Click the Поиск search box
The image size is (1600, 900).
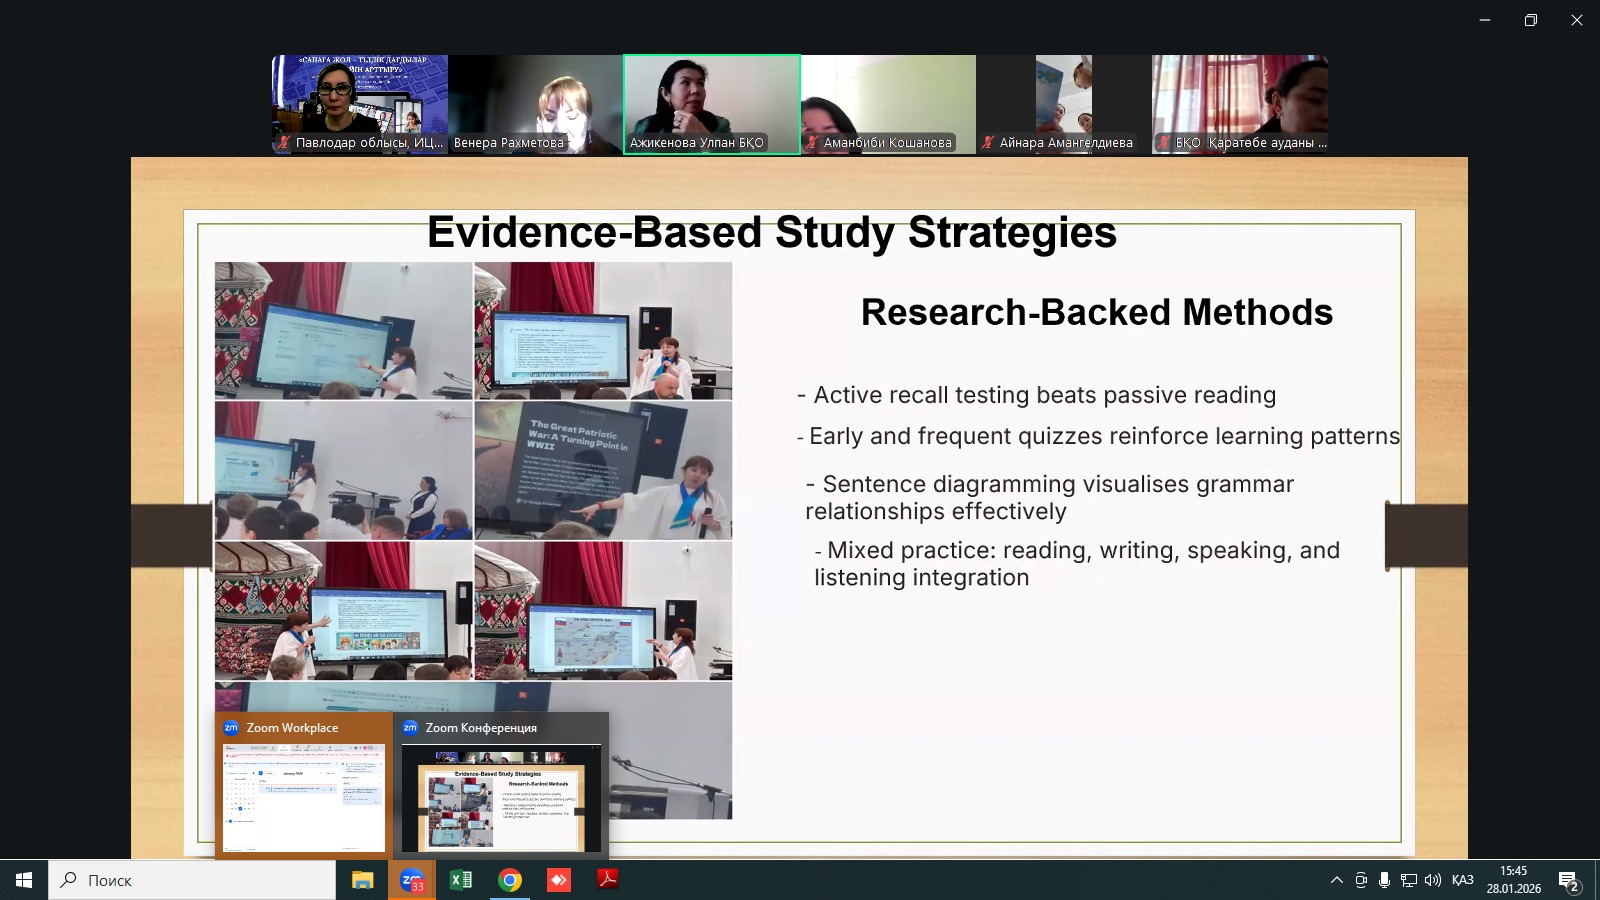click(x=192, y=880)
